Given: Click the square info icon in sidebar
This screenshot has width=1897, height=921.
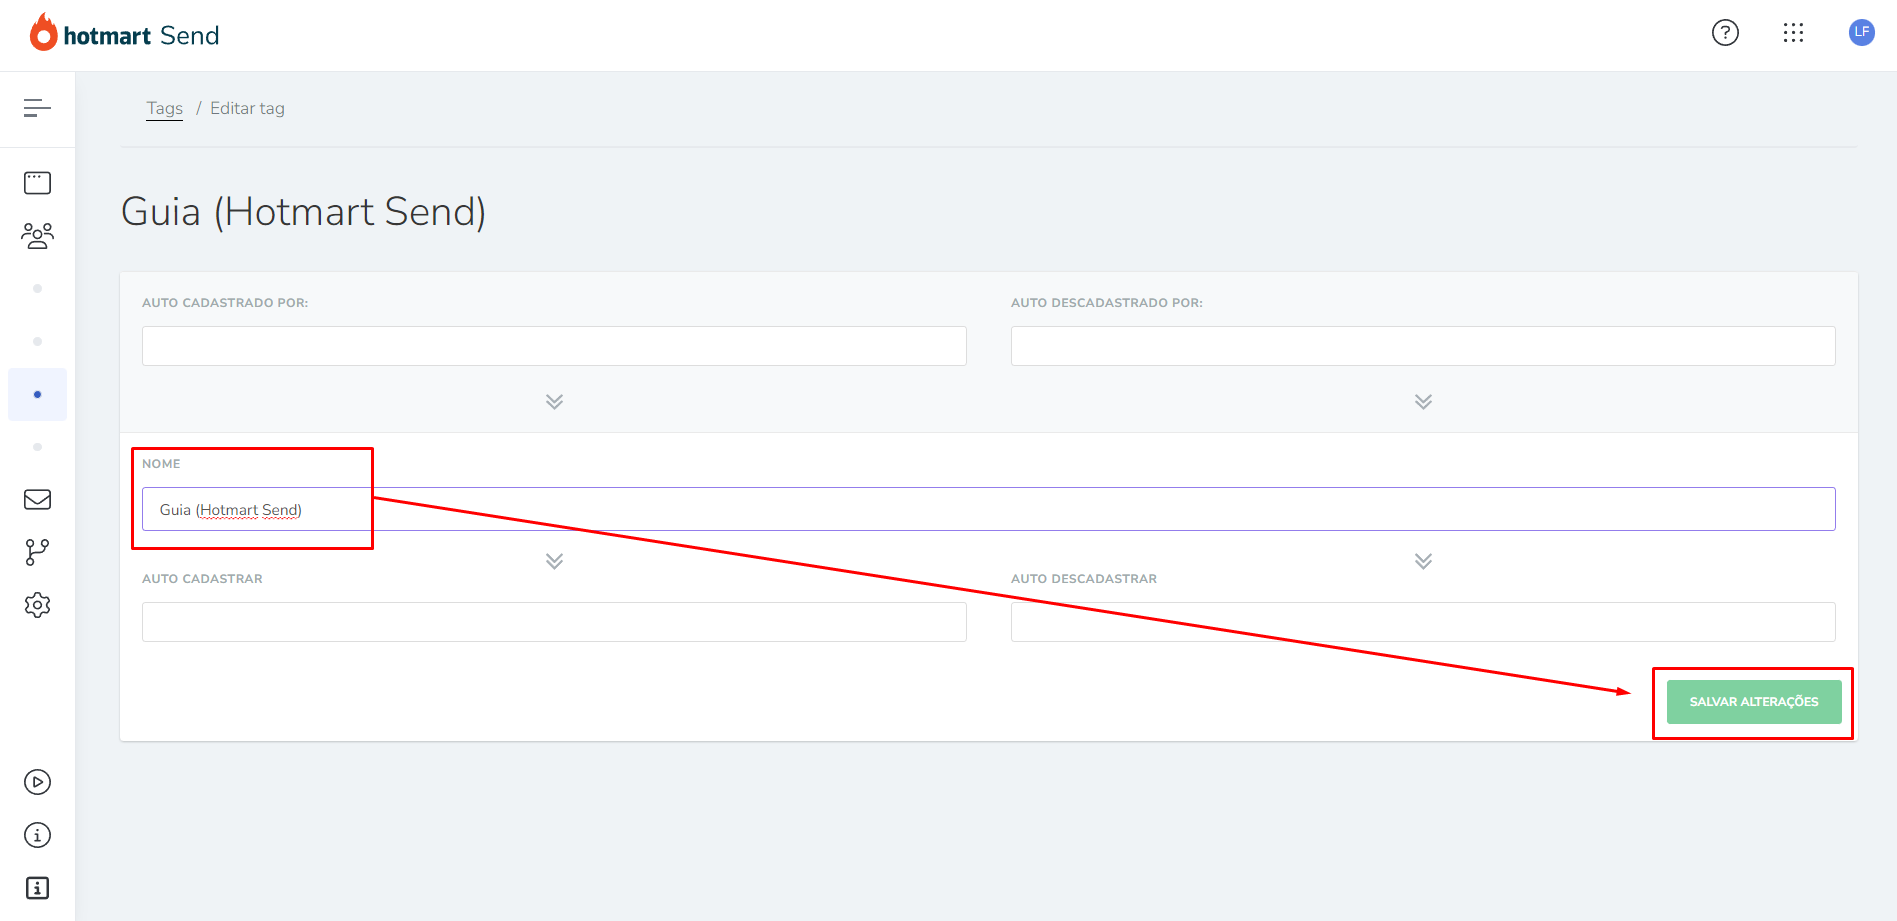Looking at the screenshot, I should (x=37, y=888).
